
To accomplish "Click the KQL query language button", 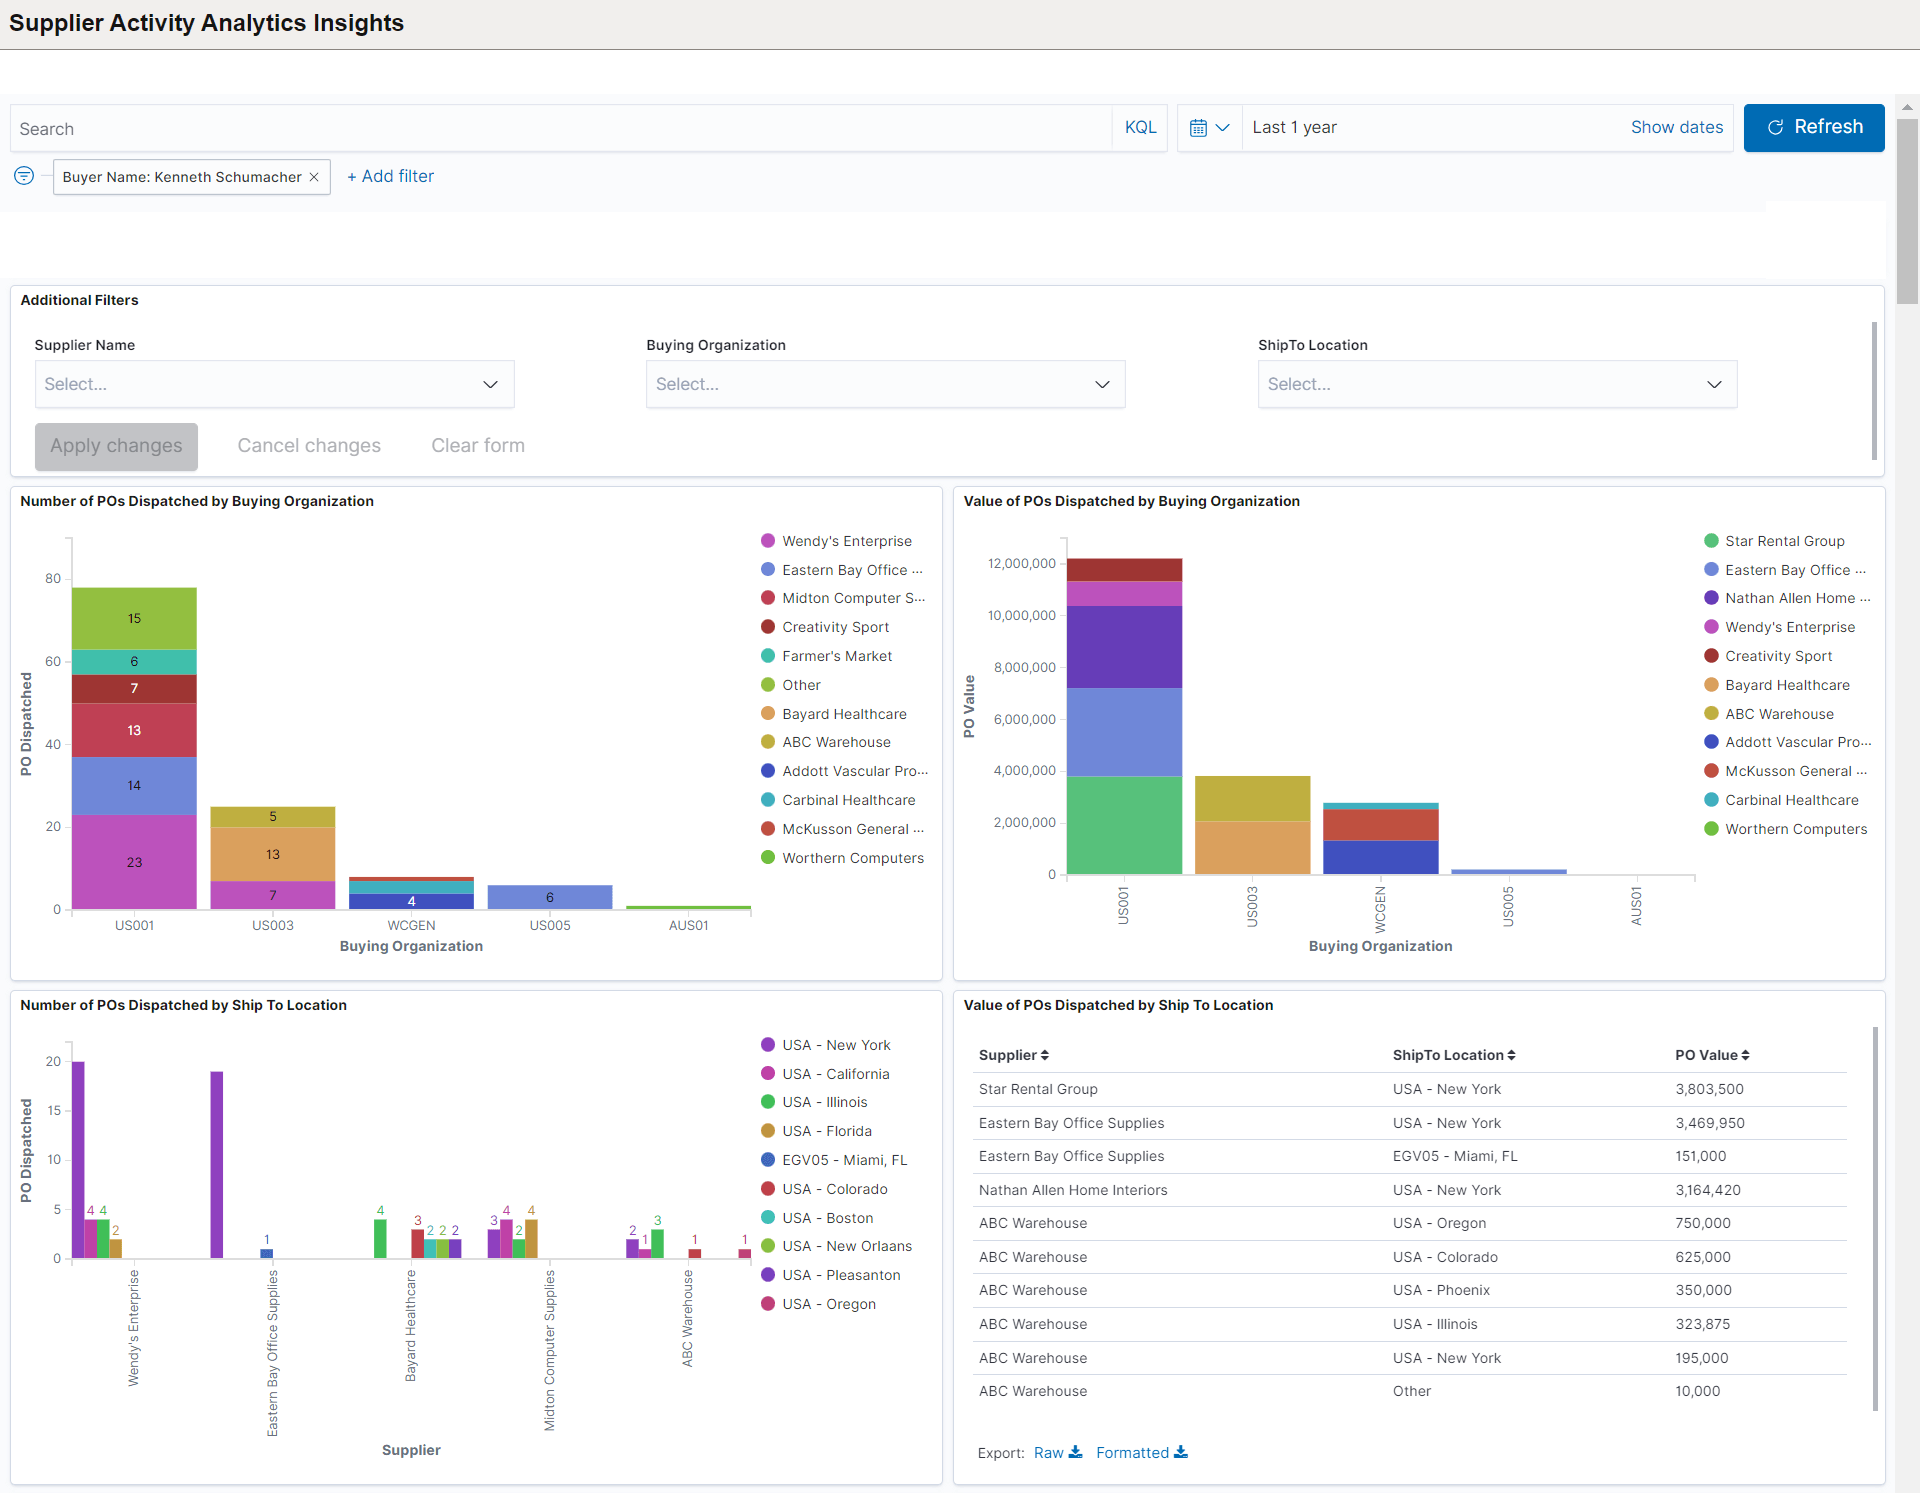I will 1139,127.
